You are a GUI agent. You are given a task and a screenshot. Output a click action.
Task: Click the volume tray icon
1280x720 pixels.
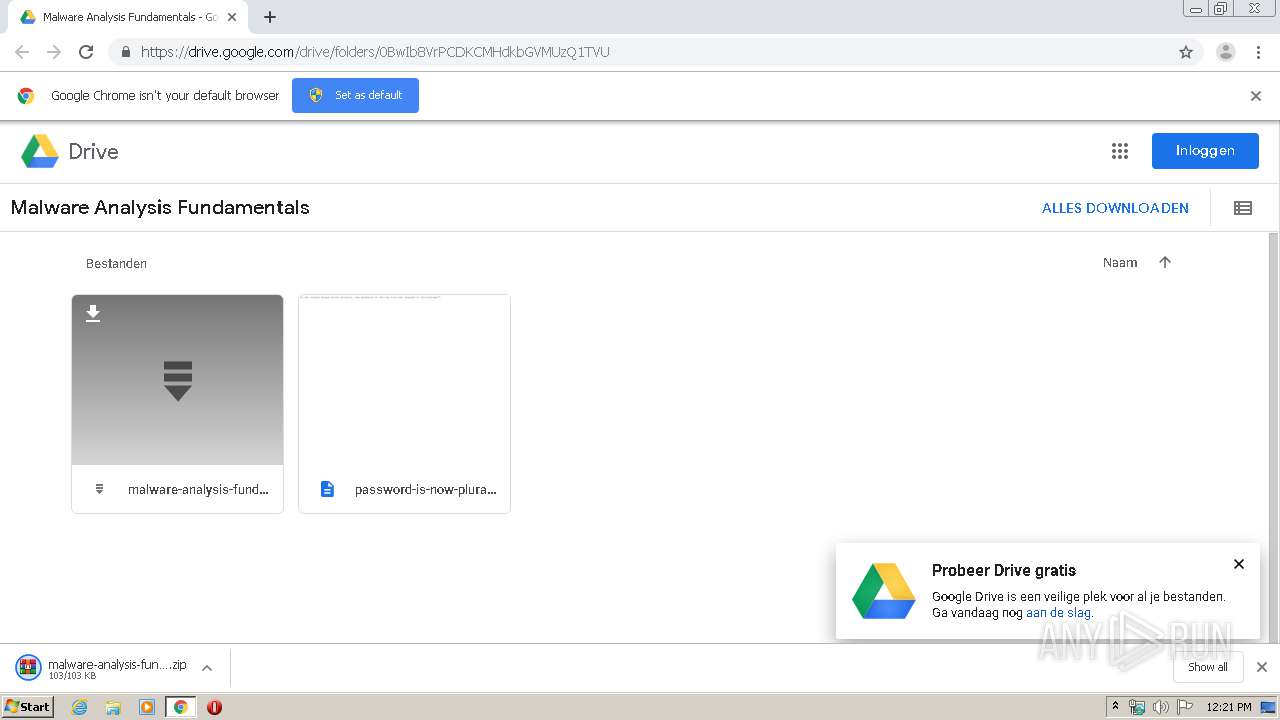(1160, 707)
